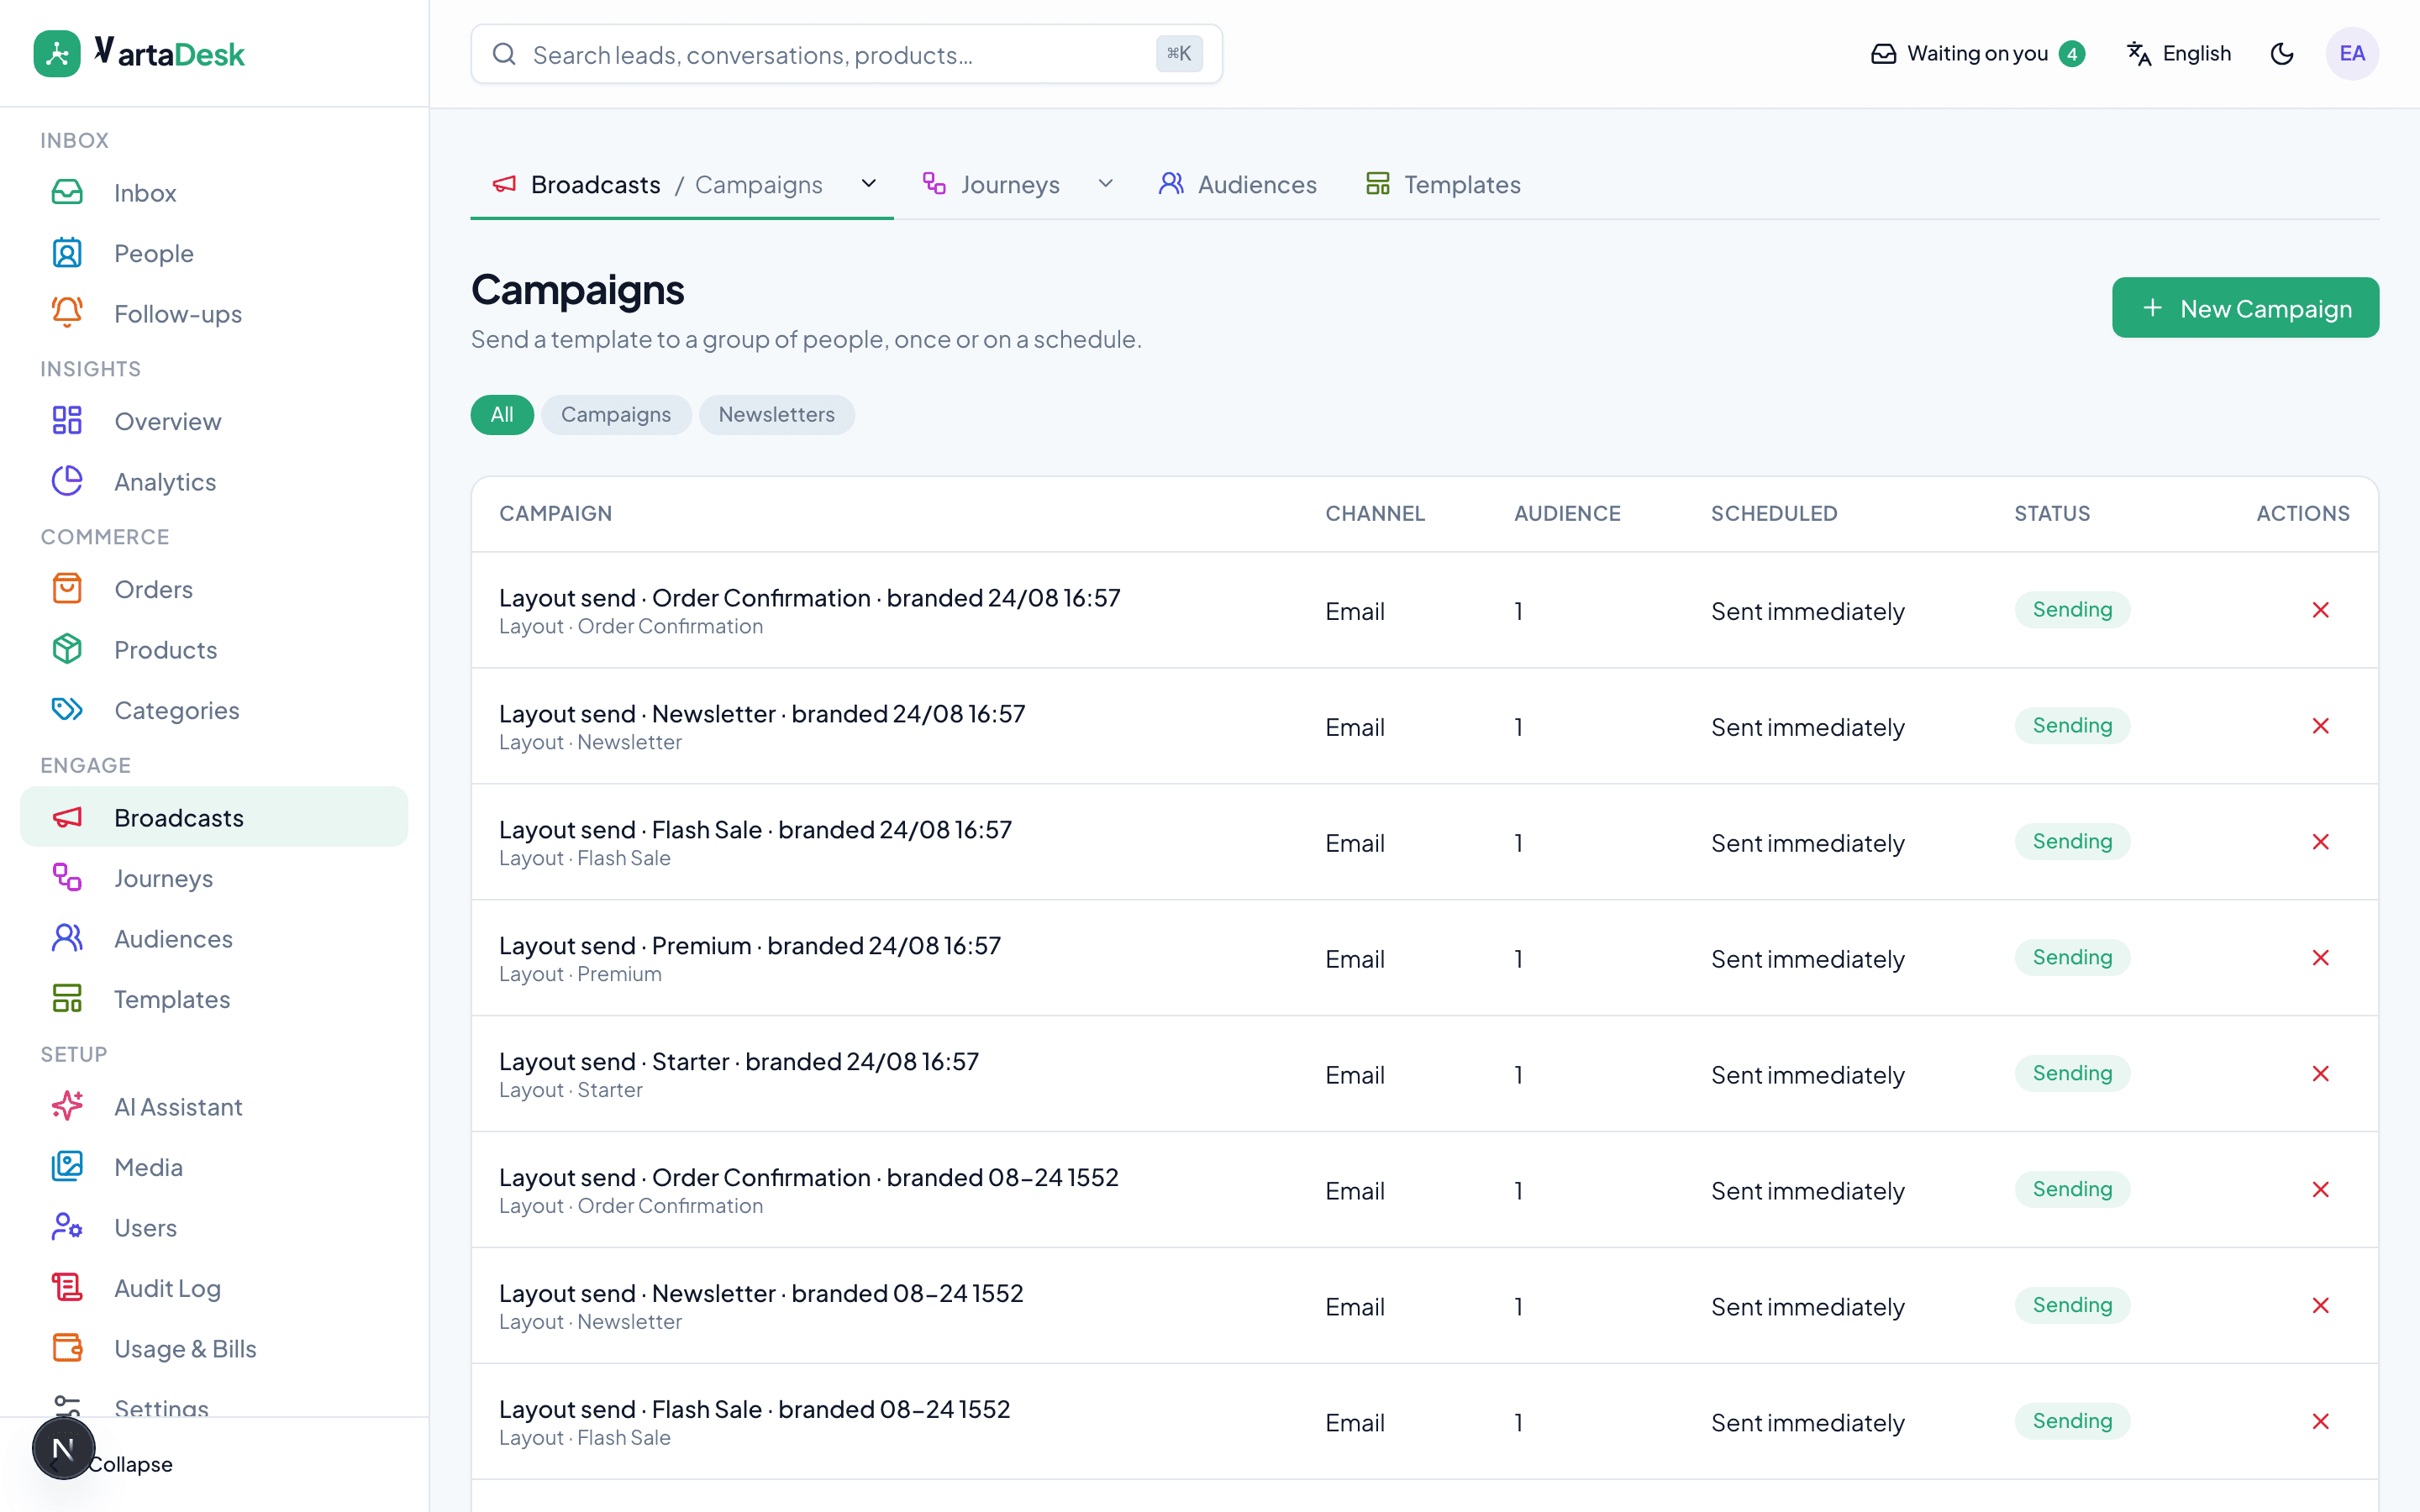Open Waiting on you notifications
Screen dimensions: 2420x1512
(x=1978, y=54)
